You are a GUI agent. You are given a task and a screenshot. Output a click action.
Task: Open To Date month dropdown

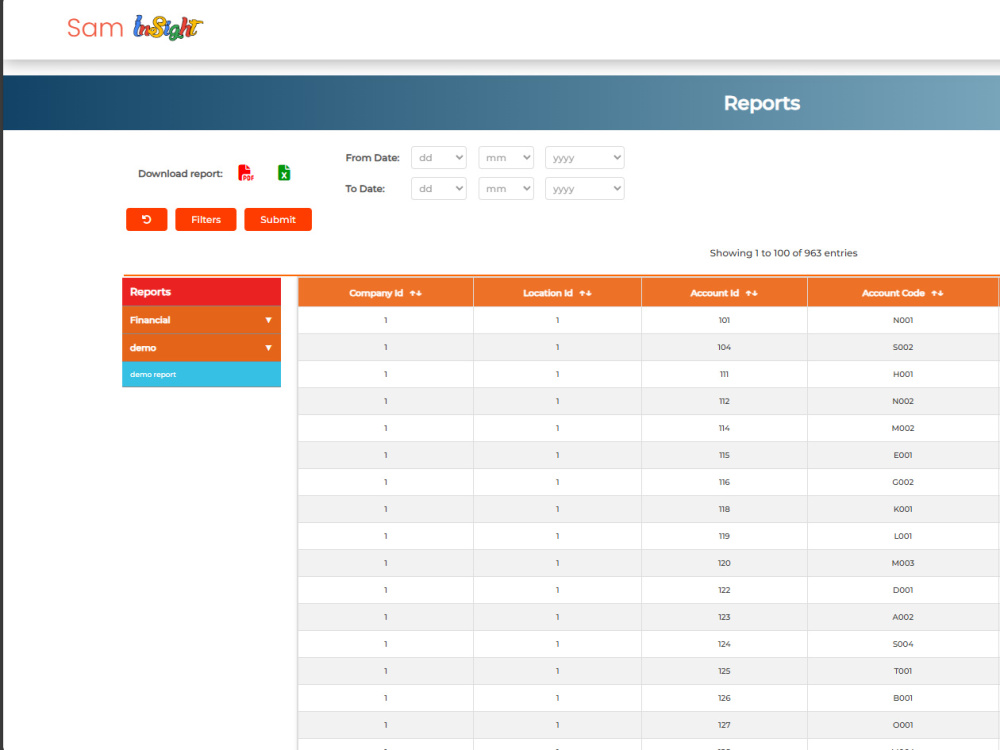point(506,189)
